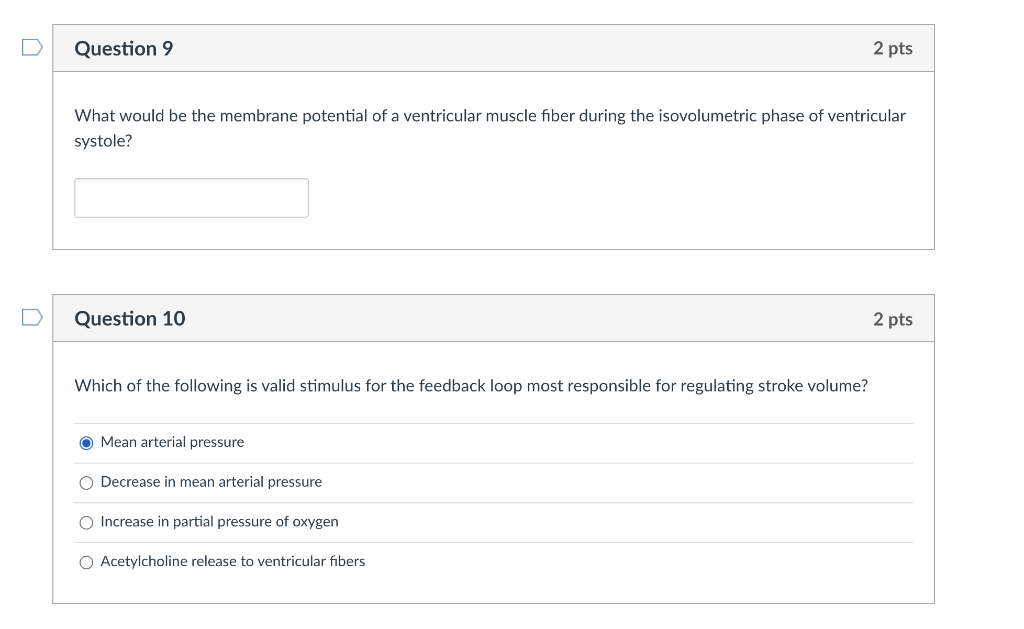Click the Question 10 heading title
Screen dimensions: 1024x629
130,318
